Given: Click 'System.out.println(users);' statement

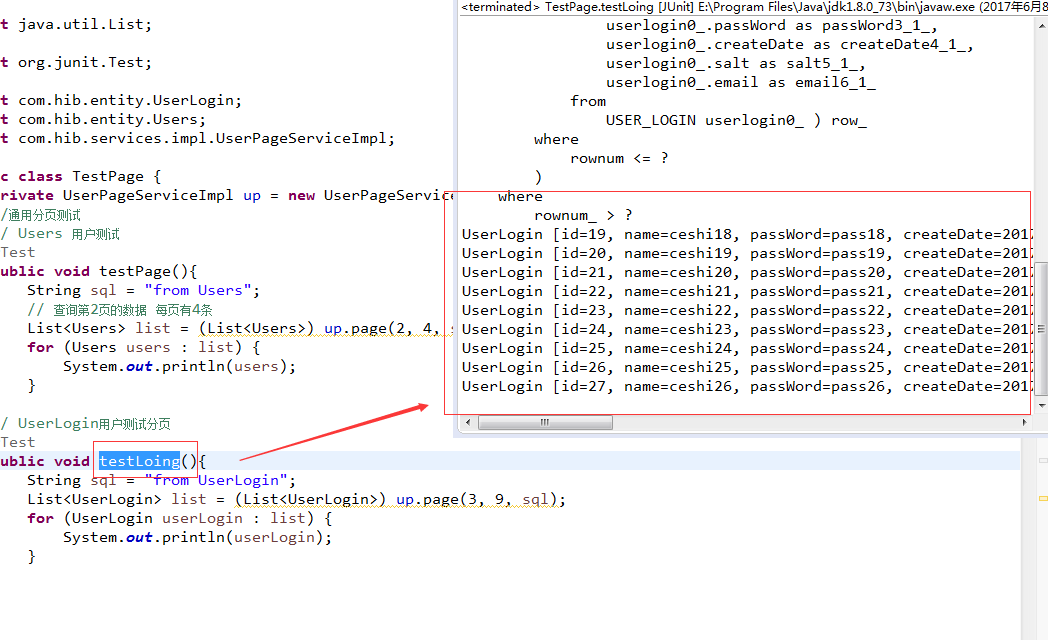Looking at the screenshot, I should pos(179,367).
